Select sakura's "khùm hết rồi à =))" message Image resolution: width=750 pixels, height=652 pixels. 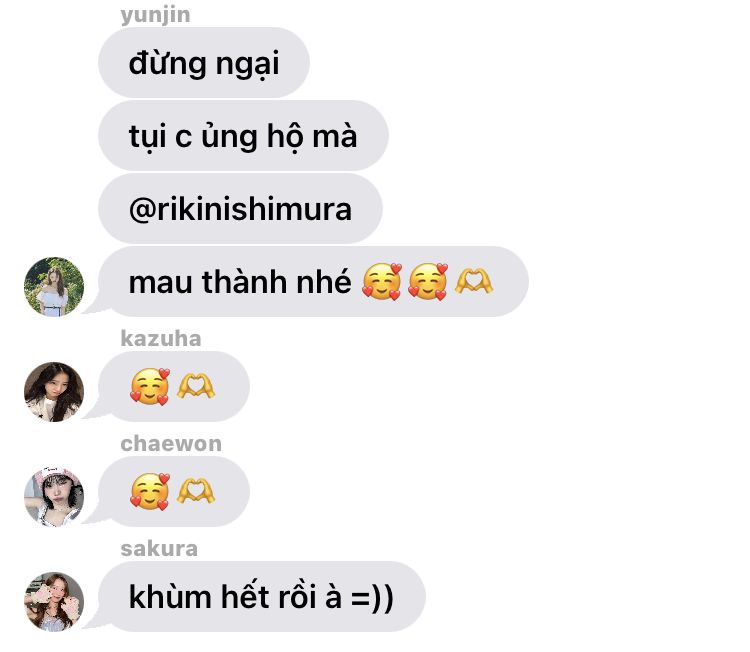(262, 597)
